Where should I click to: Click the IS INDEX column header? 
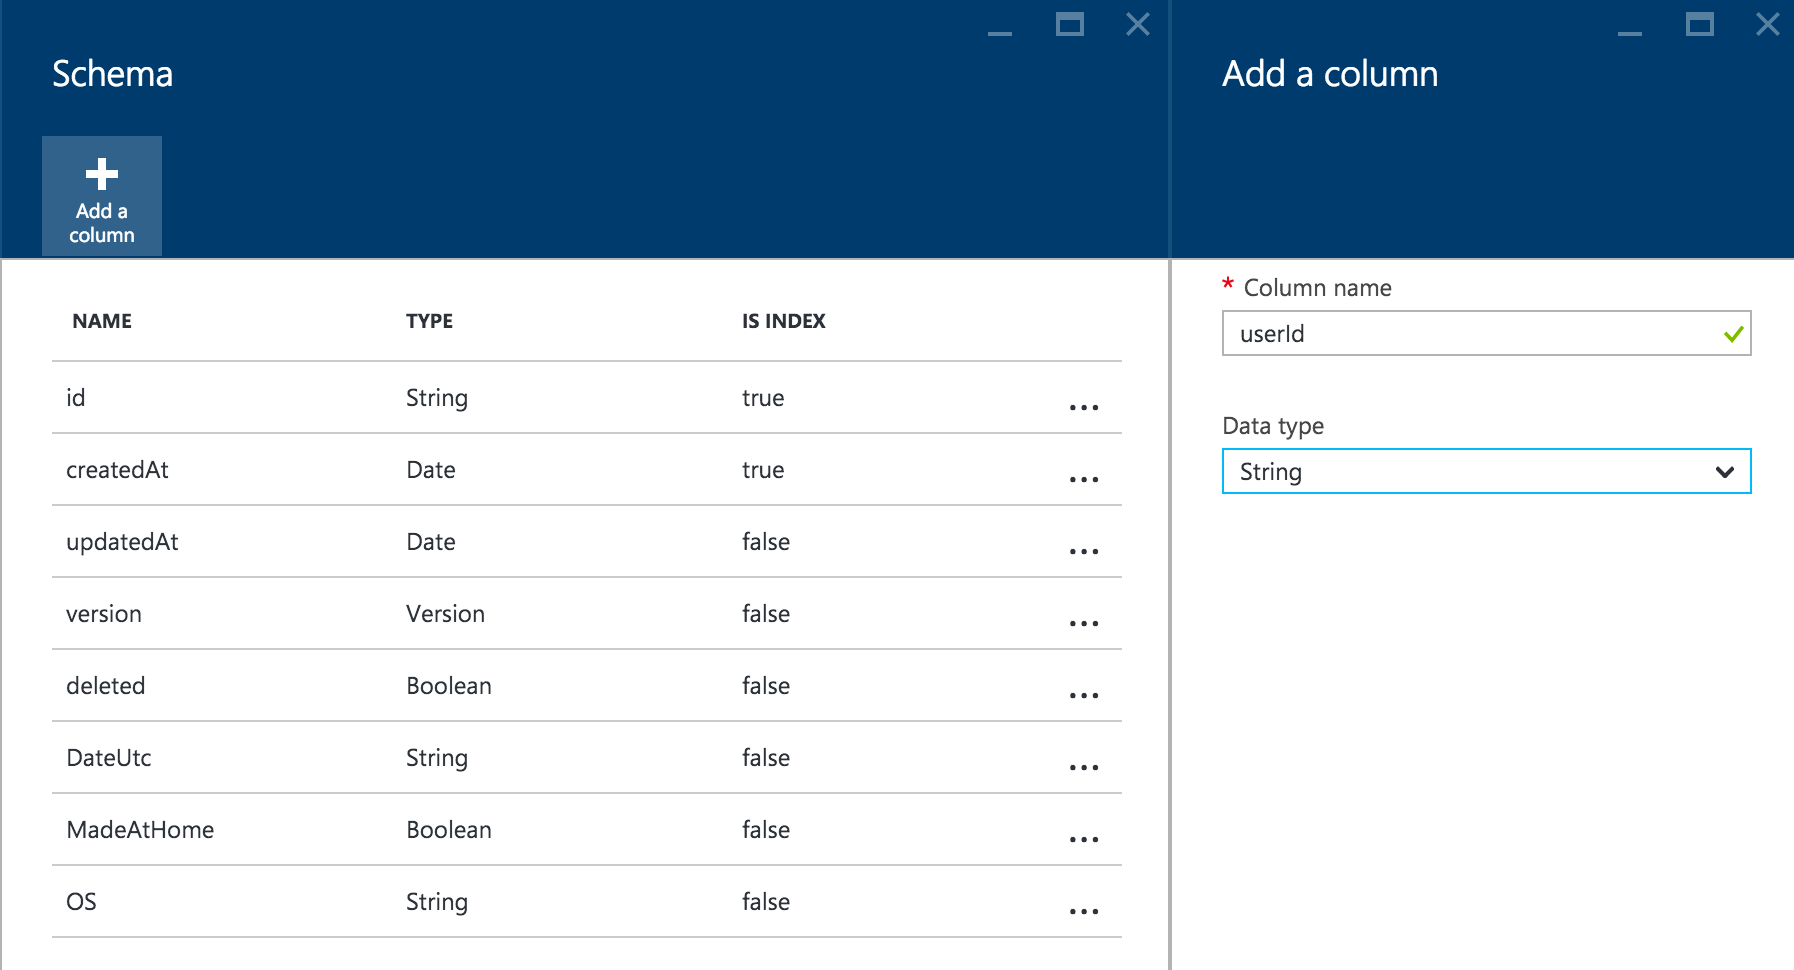(783, 321)
